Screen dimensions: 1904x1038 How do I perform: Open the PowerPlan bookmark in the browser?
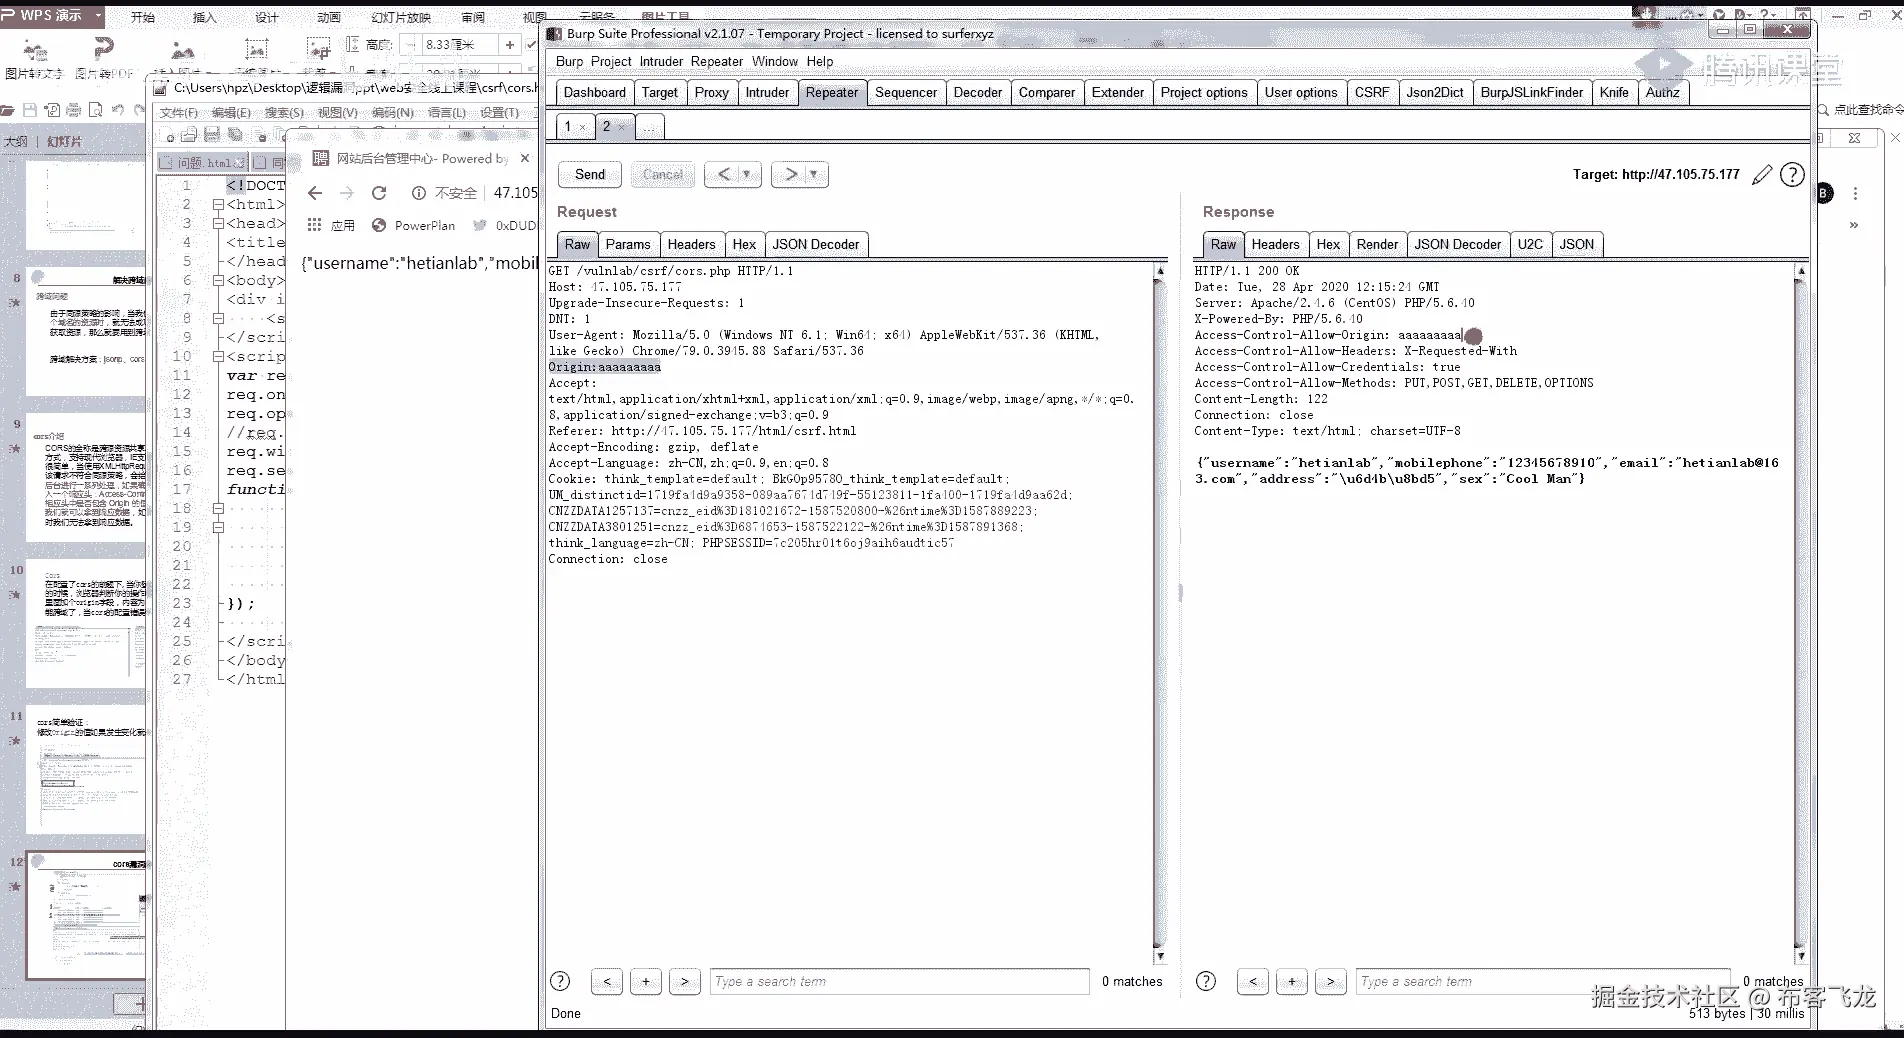point(413,226)
